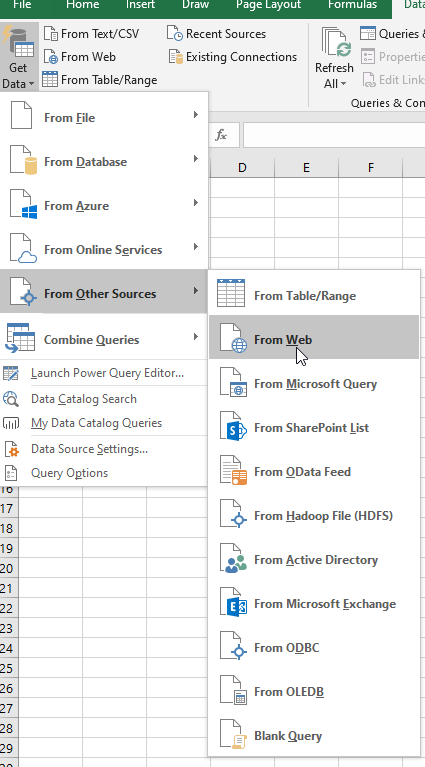Click the formula bar input field
This screenshot has width=425, height=767.
[334, 135]
